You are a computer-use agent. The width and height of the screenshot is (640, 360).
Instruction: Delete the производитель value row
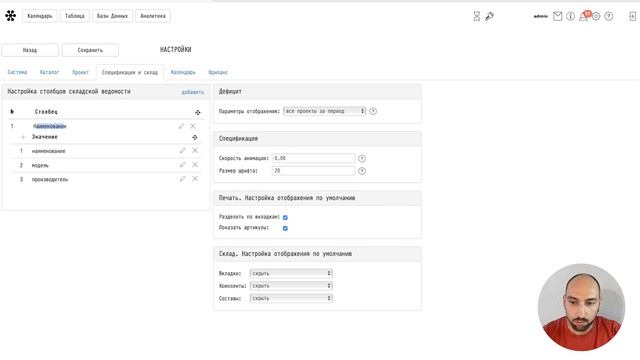click(195, 179)
